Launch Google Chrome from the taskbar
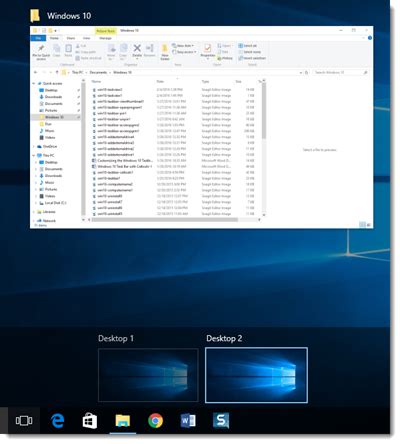The image size is (400, 444). click(x=155, y=421)
